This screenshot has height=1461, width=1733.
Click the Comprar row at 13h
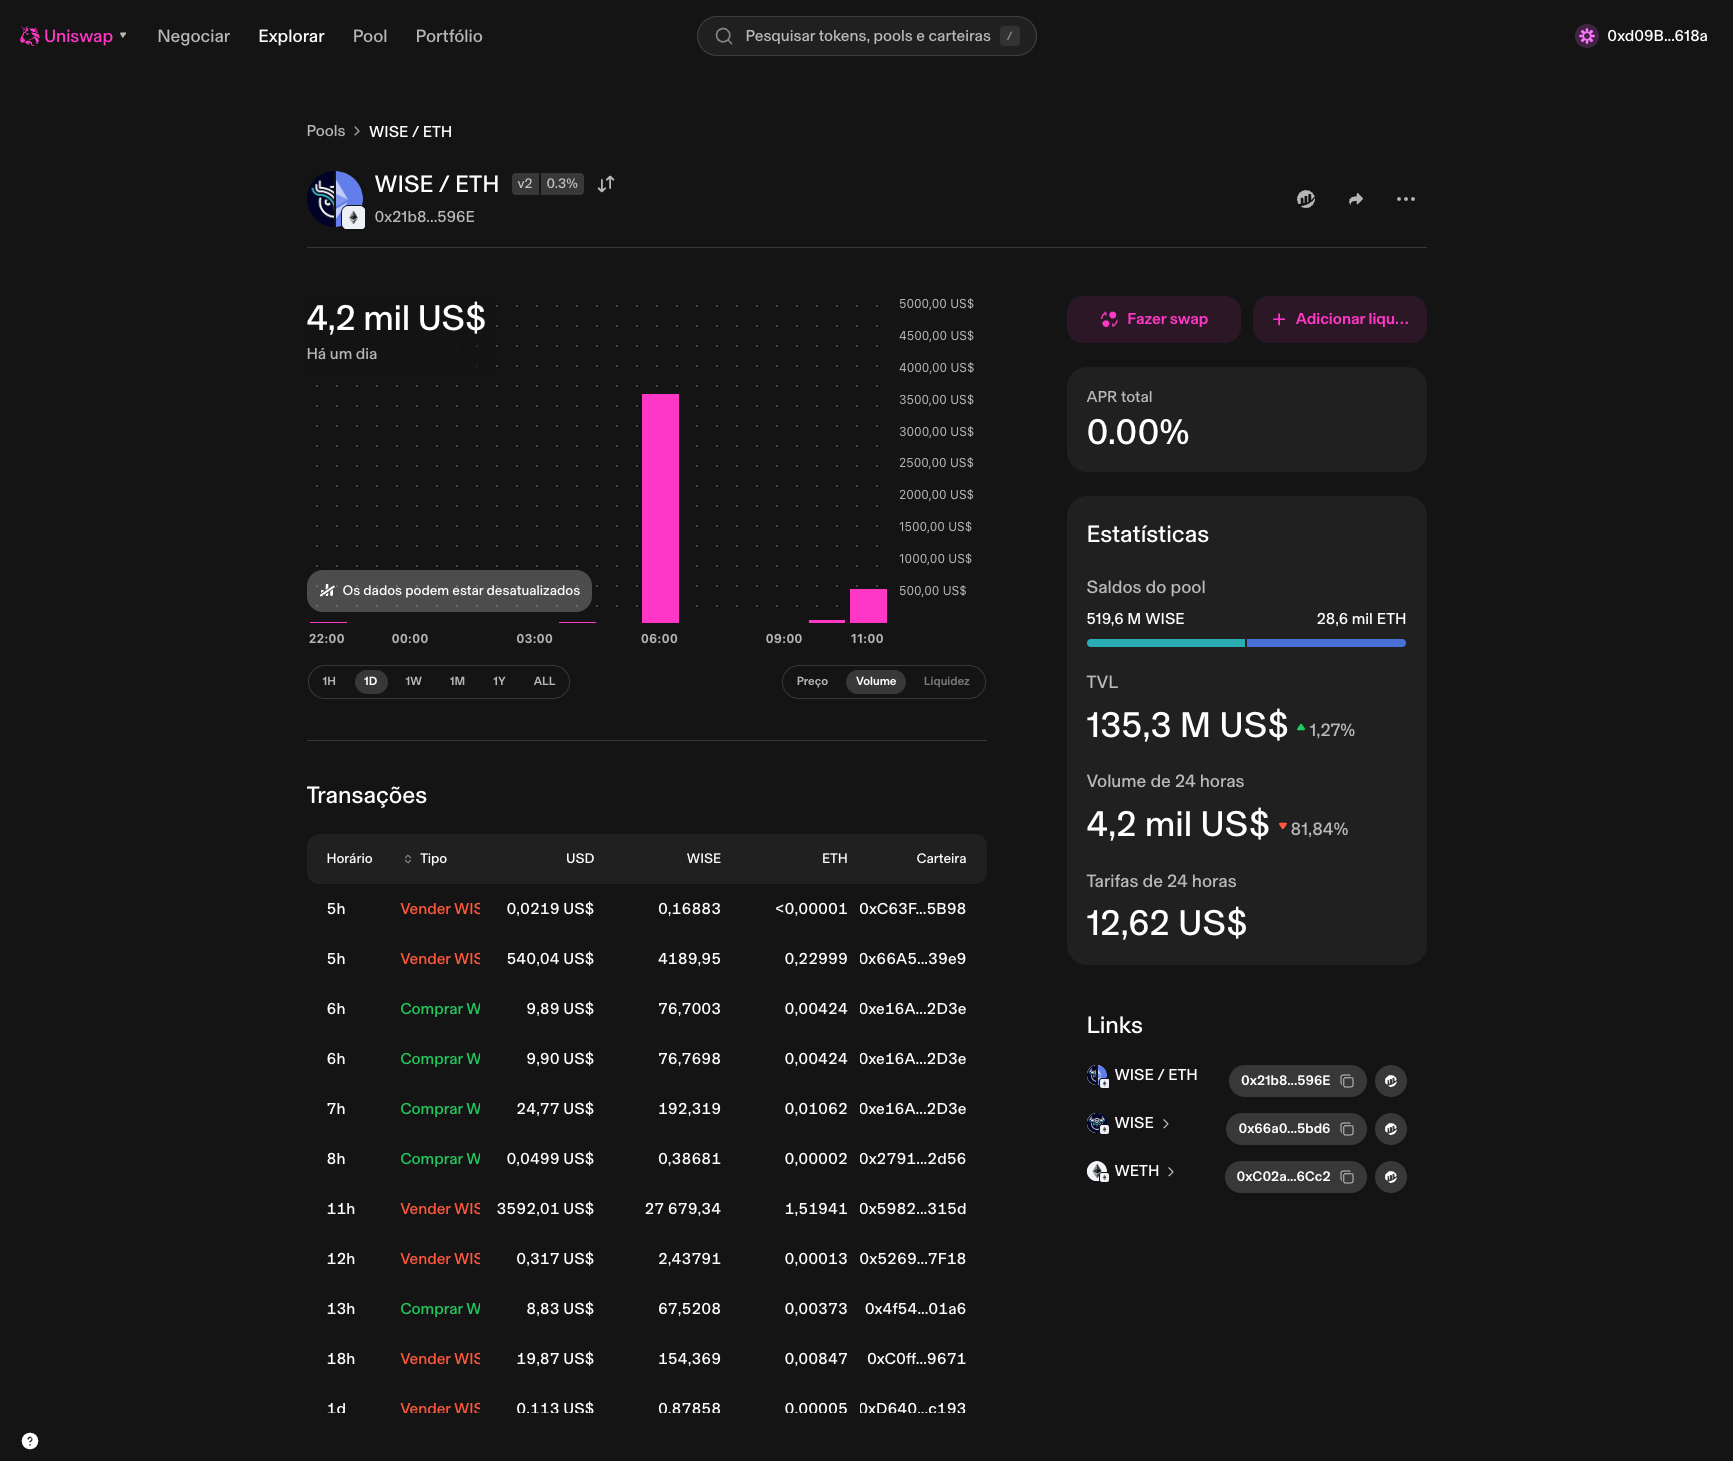tap(646, 1308)
